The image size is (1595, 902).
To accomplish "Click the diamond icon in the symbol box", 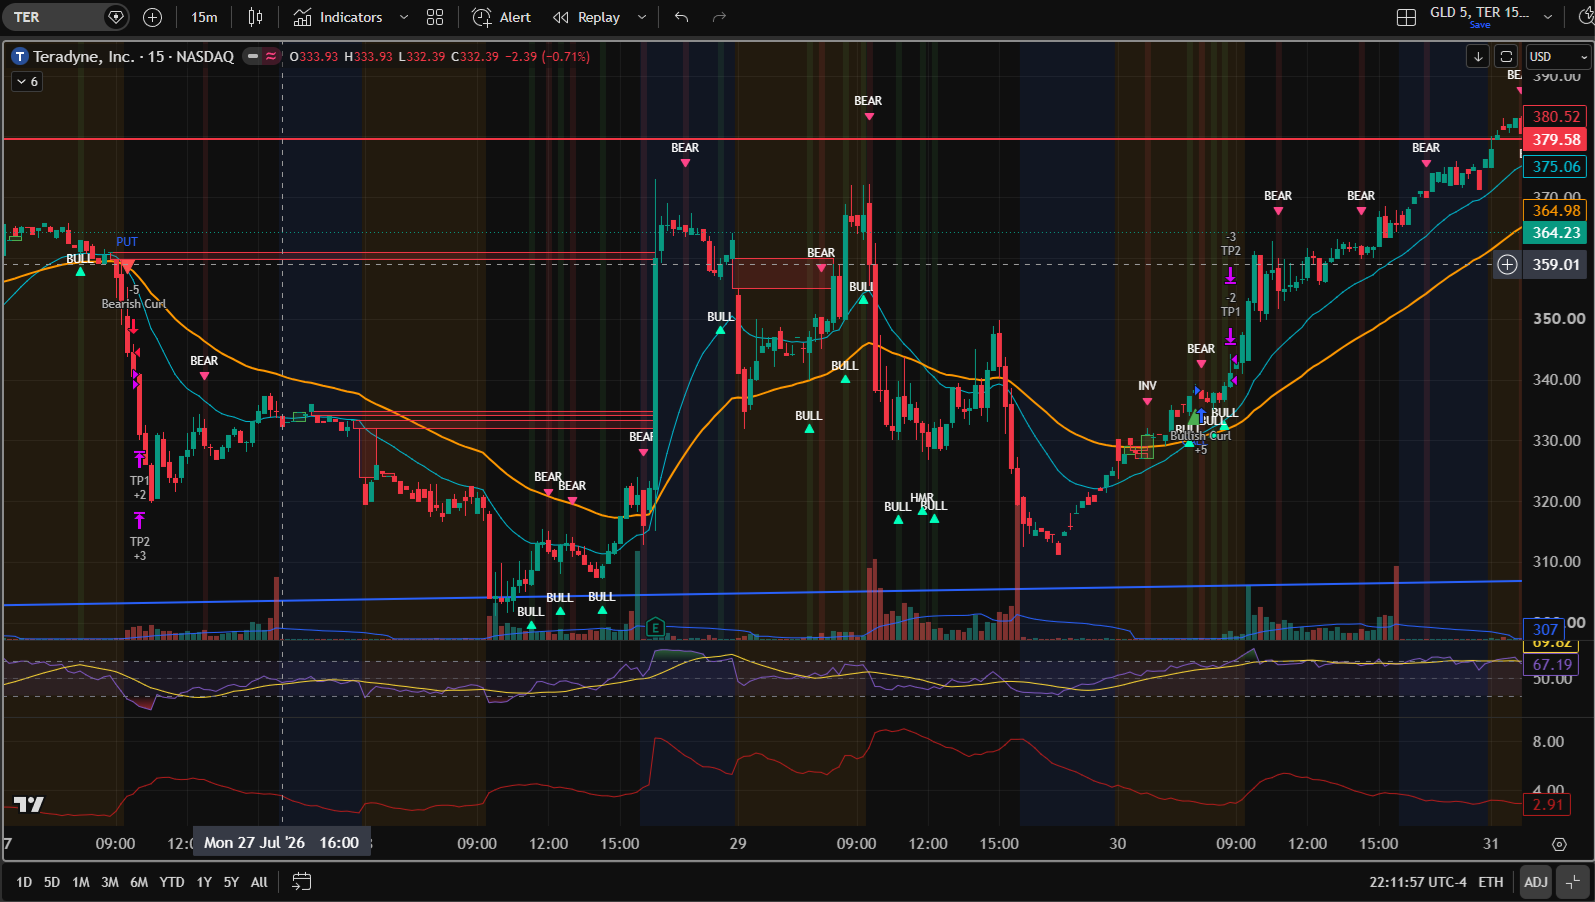I will 116,17.
